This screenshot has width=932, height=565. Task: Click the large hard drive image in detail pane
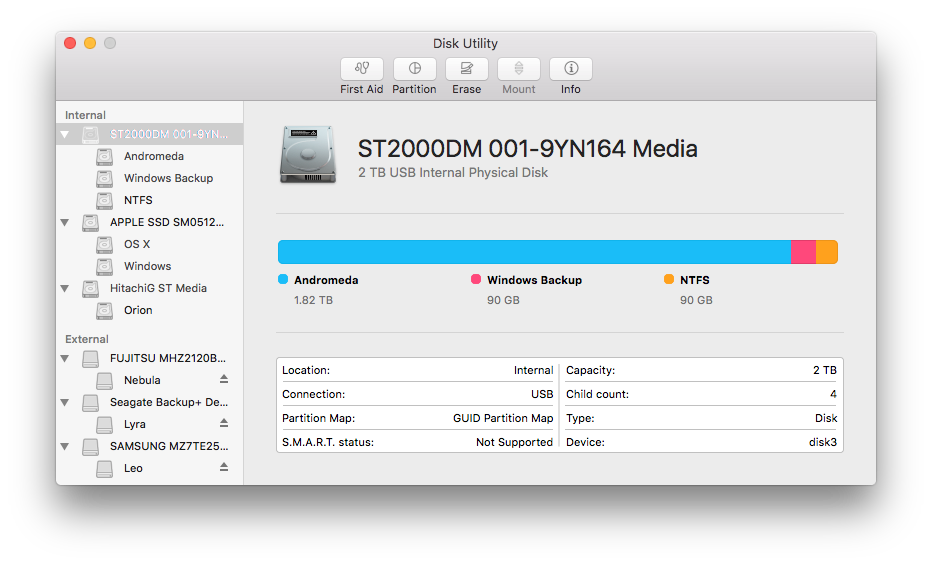point(308,154)
